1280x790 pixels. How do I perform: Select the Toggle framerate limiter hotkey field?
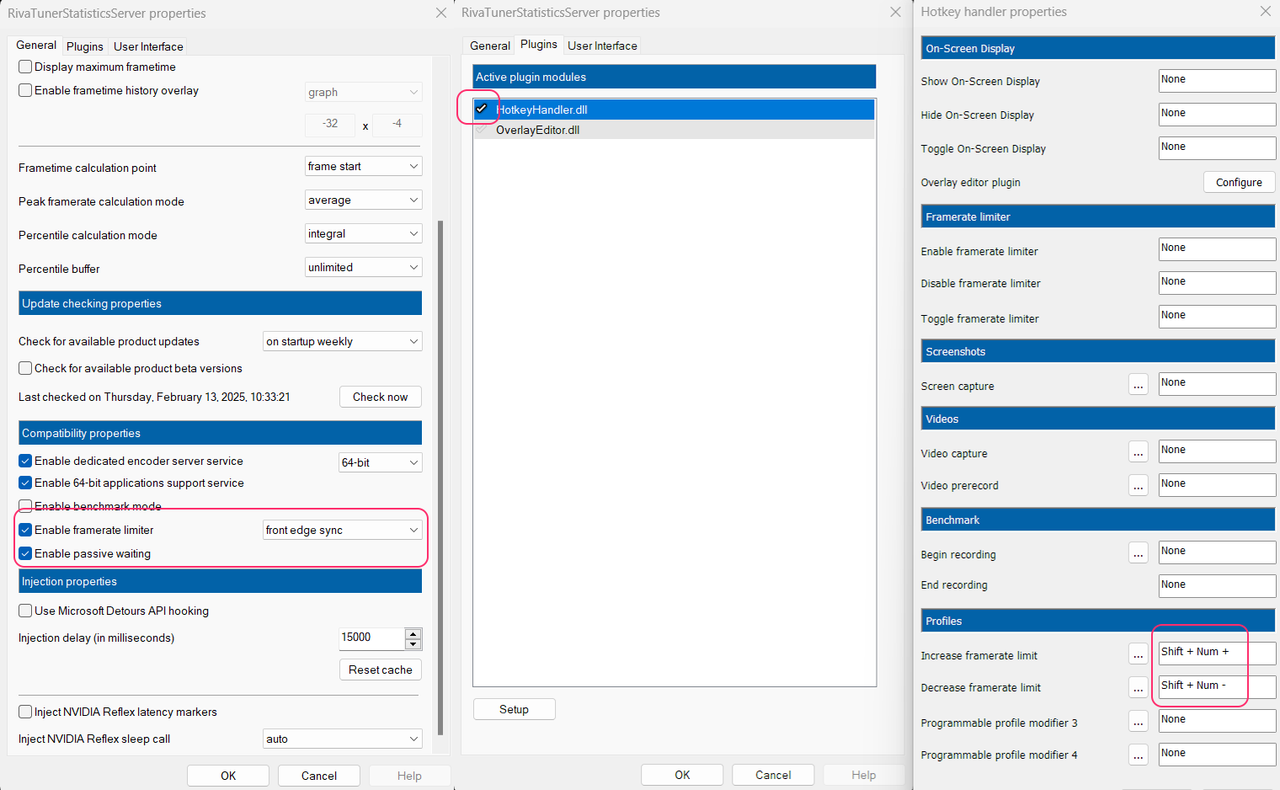tap(1217, 317)
